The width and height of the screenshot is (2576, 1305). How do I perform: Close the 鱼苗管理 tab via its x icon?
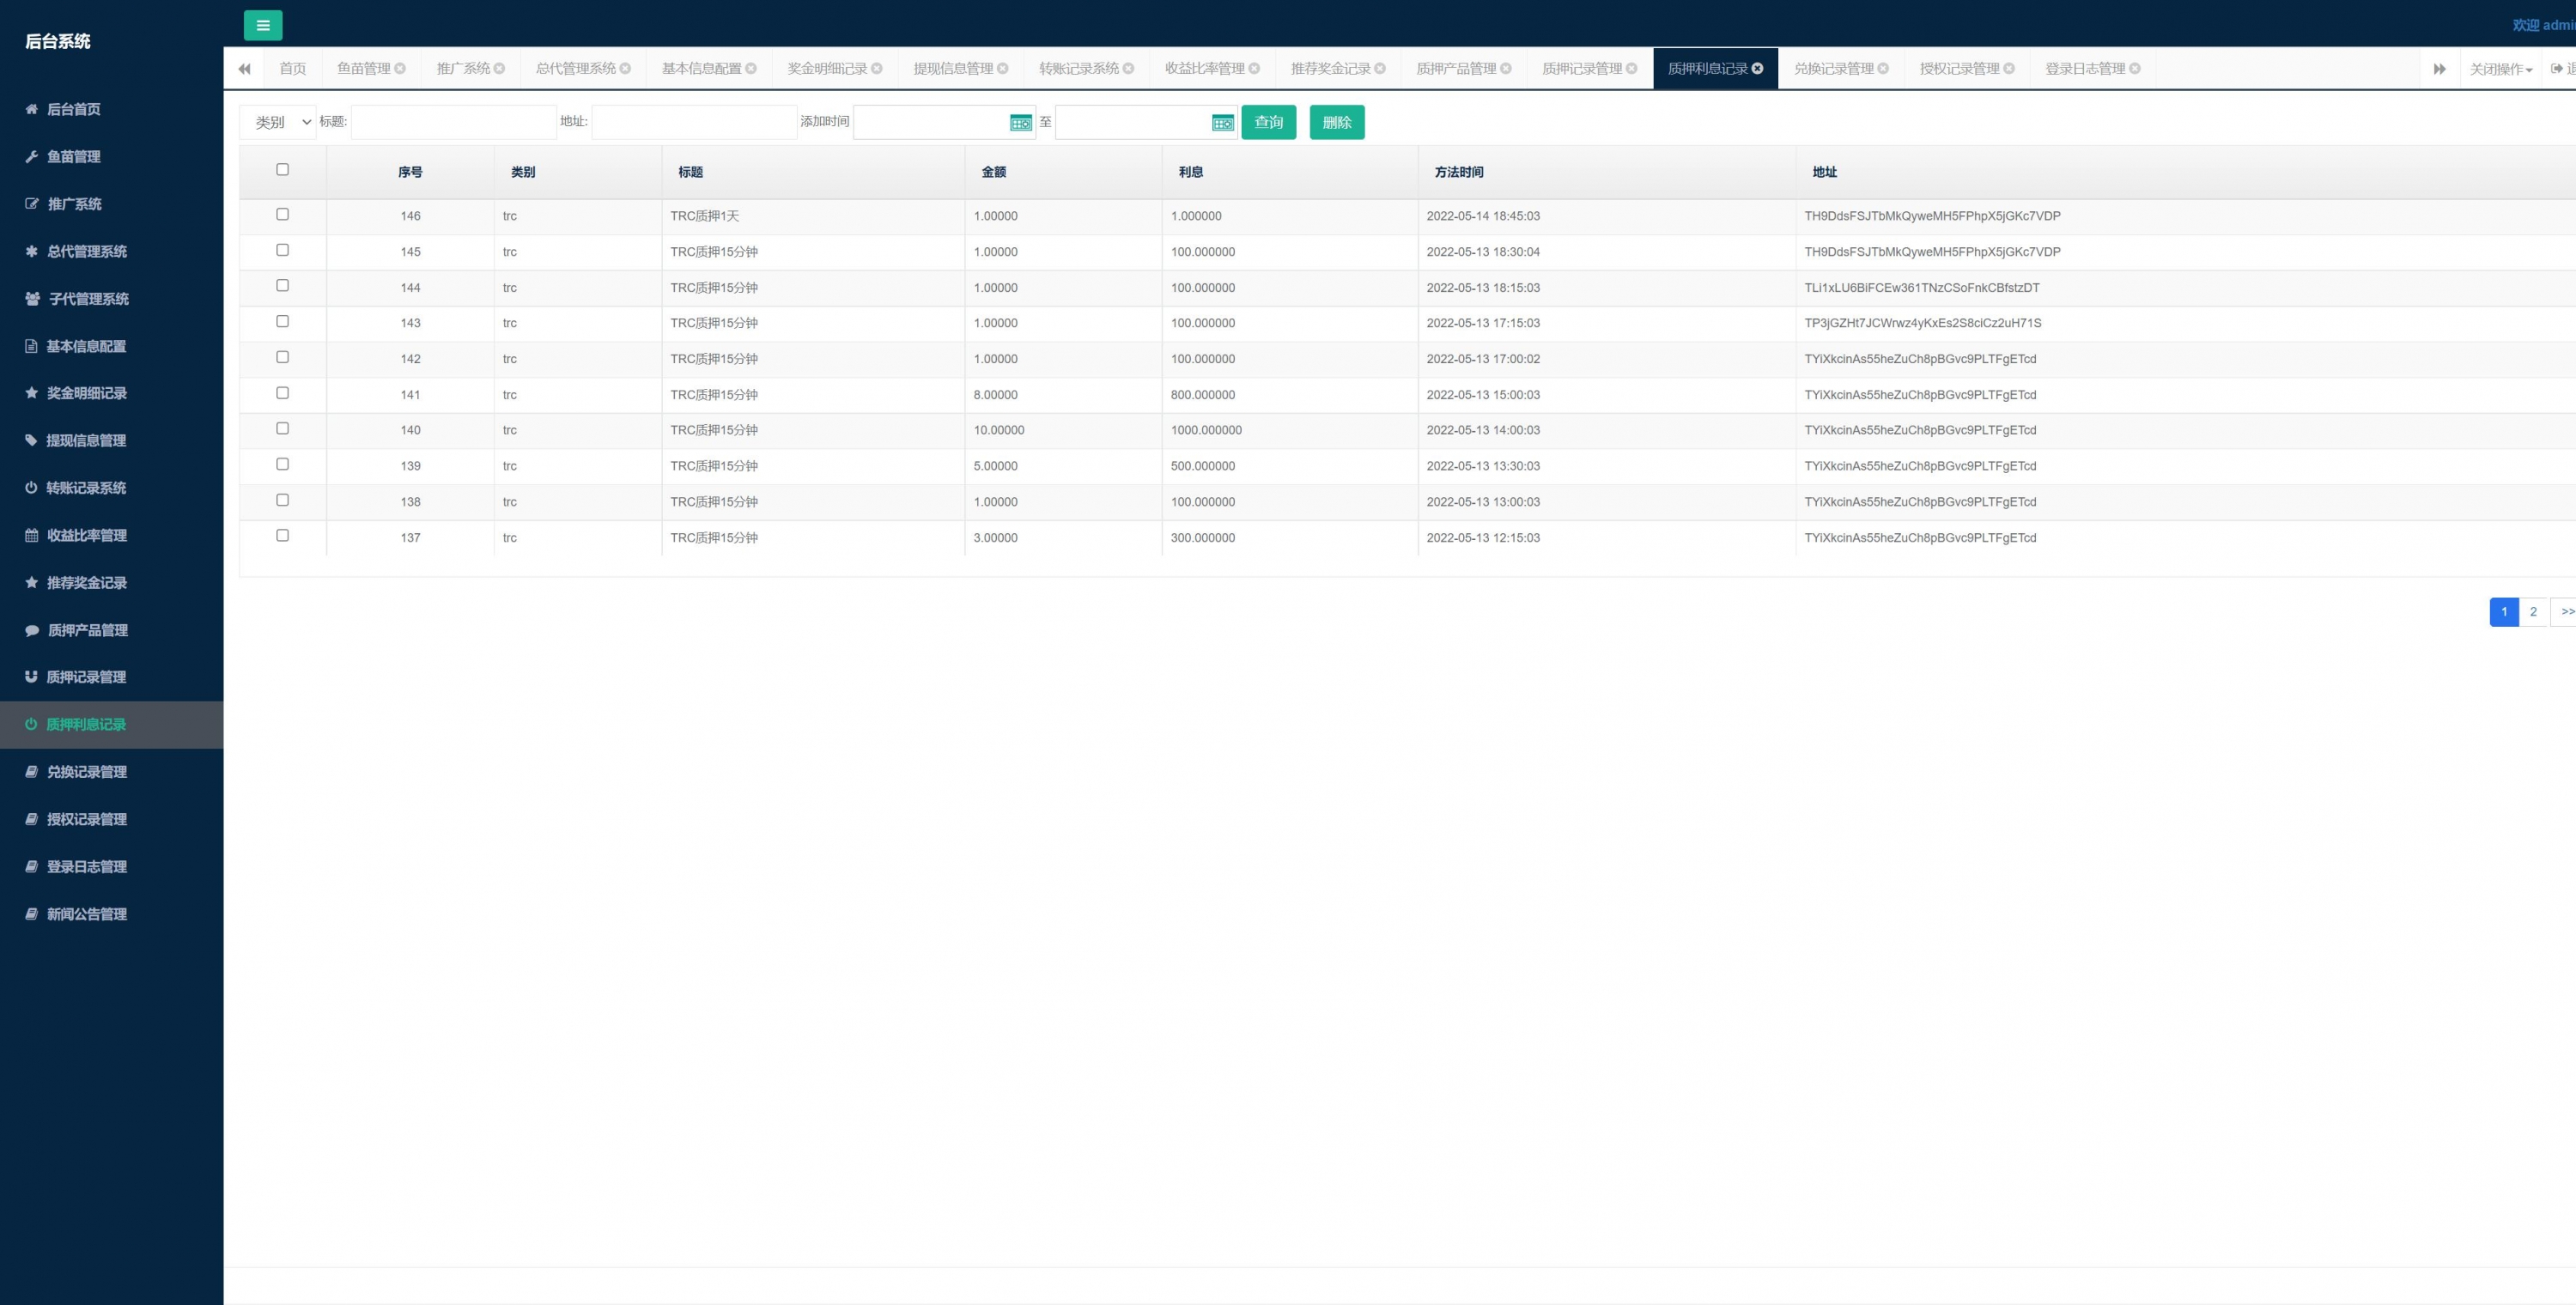pyautogui.click(x=400, y=68)
